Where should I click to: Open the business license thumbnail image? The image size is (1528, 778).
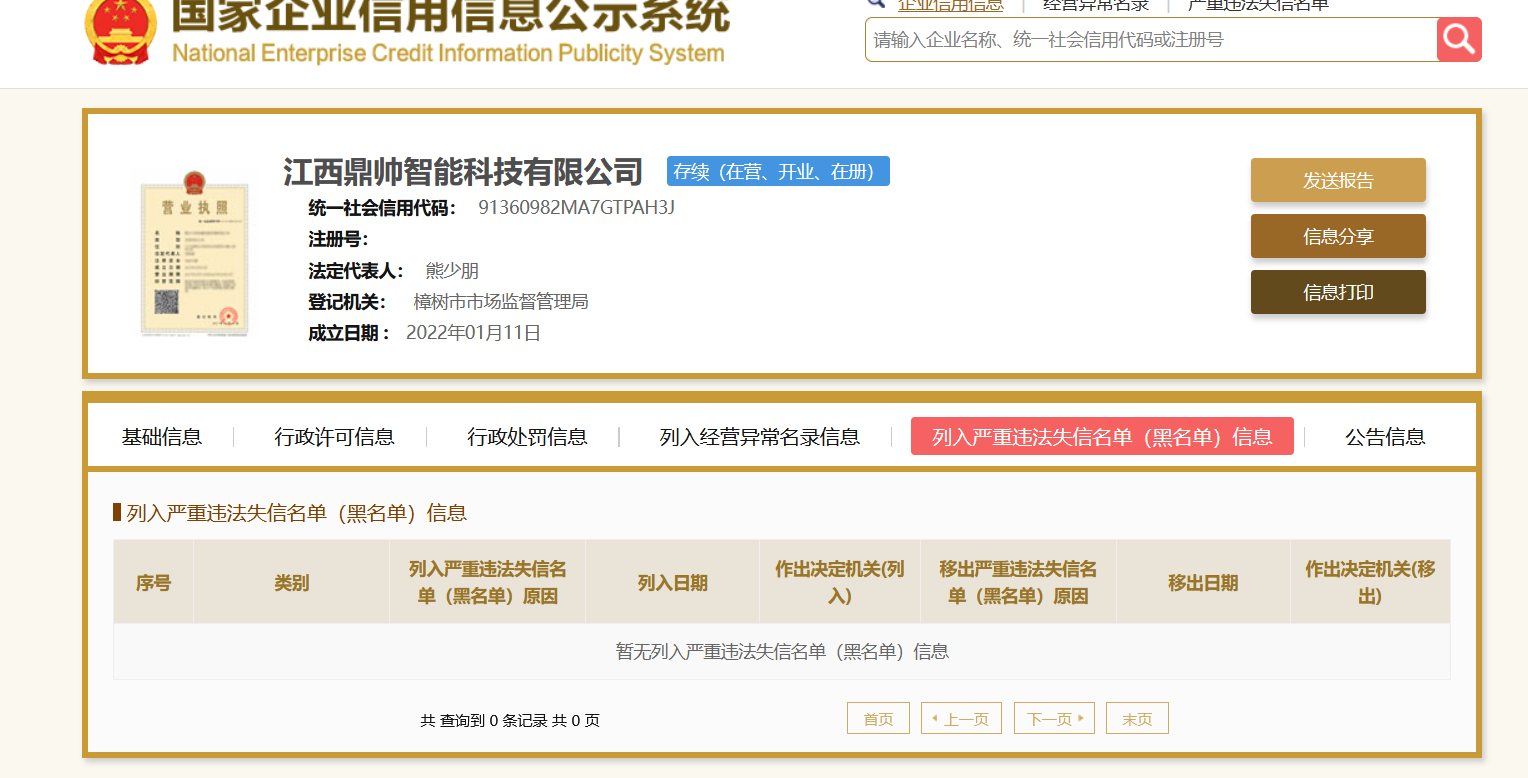point(194,254)
